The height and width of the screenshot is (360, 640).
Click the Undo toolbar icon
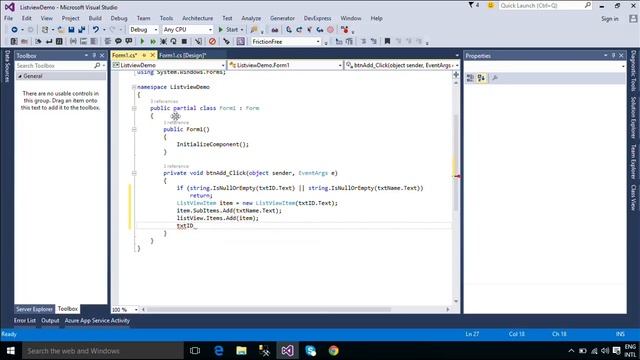tap(96, 29)
